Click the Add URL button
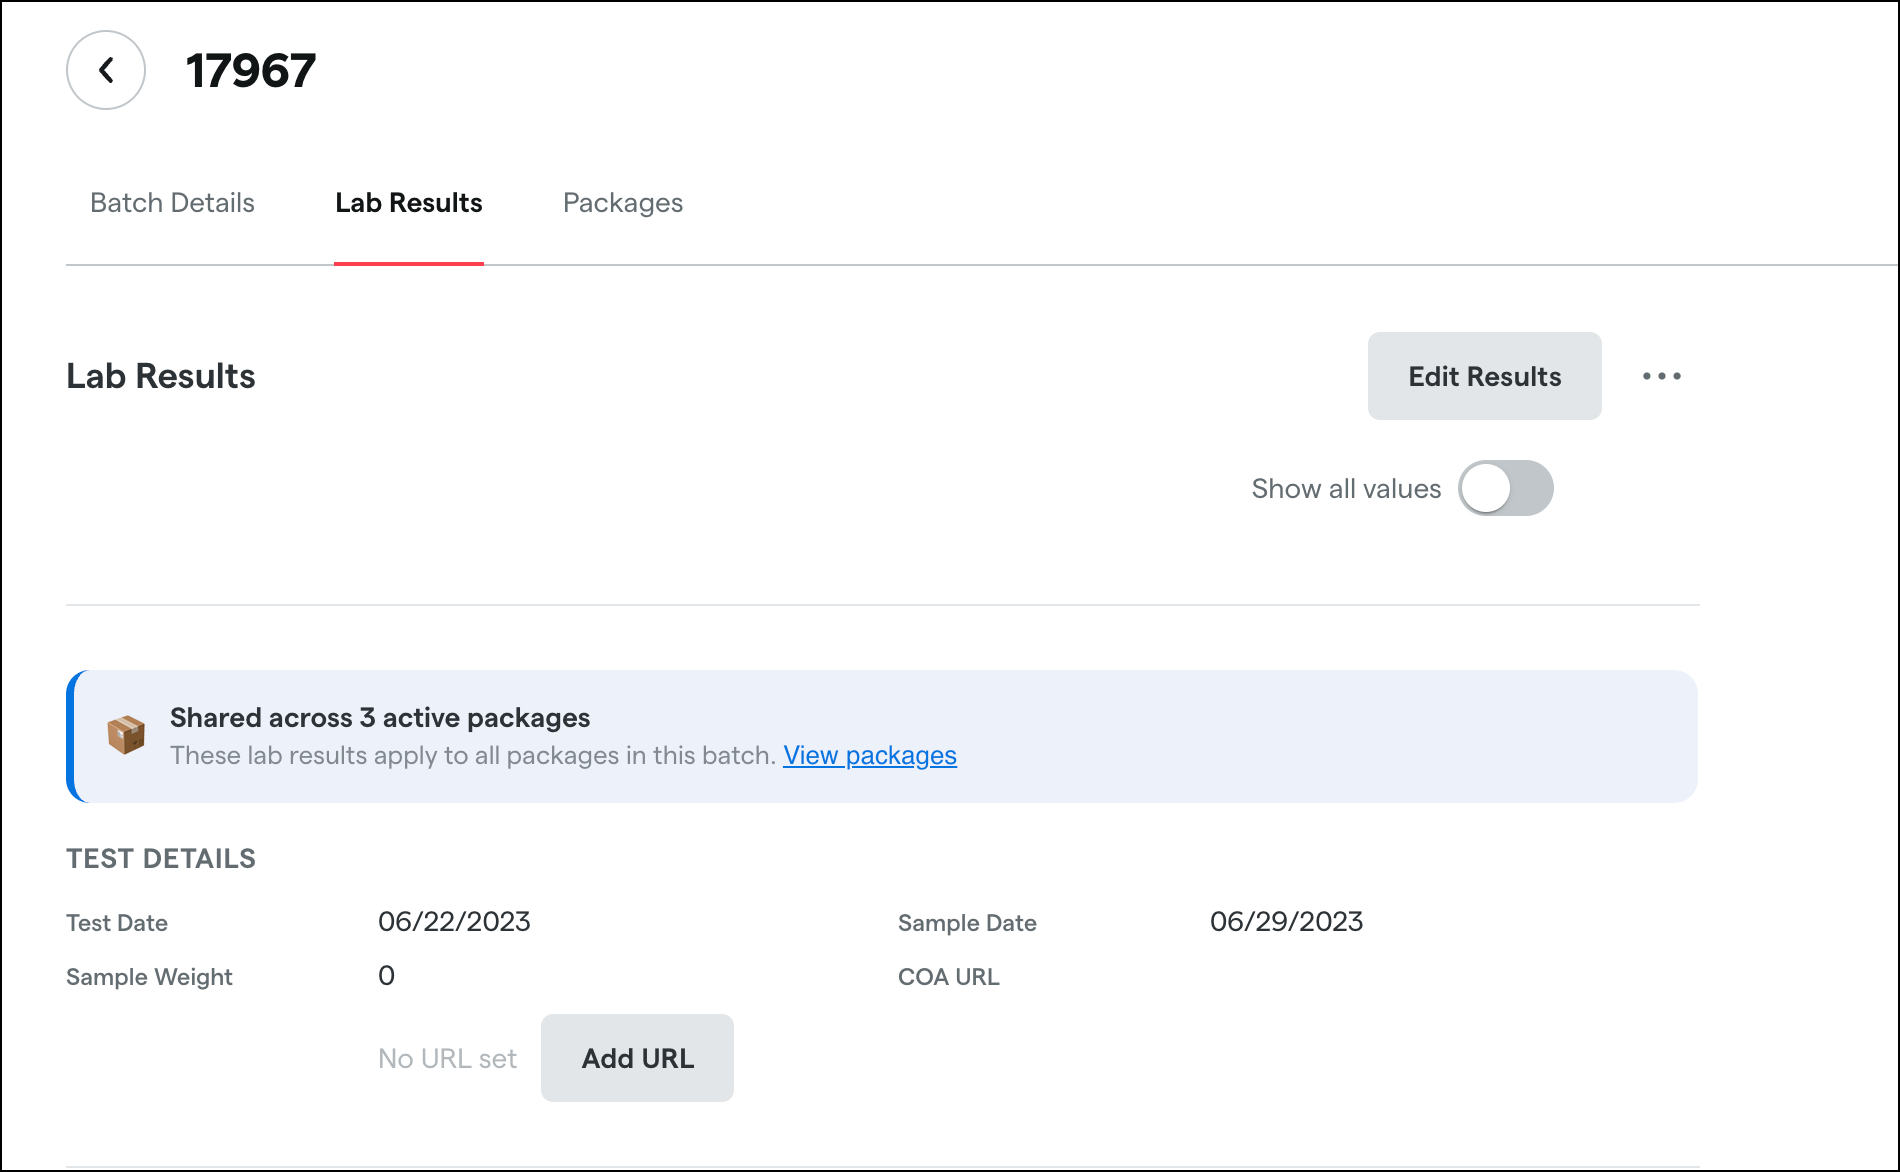This screenshot has width=1900, height=1172. (638, 1058)
